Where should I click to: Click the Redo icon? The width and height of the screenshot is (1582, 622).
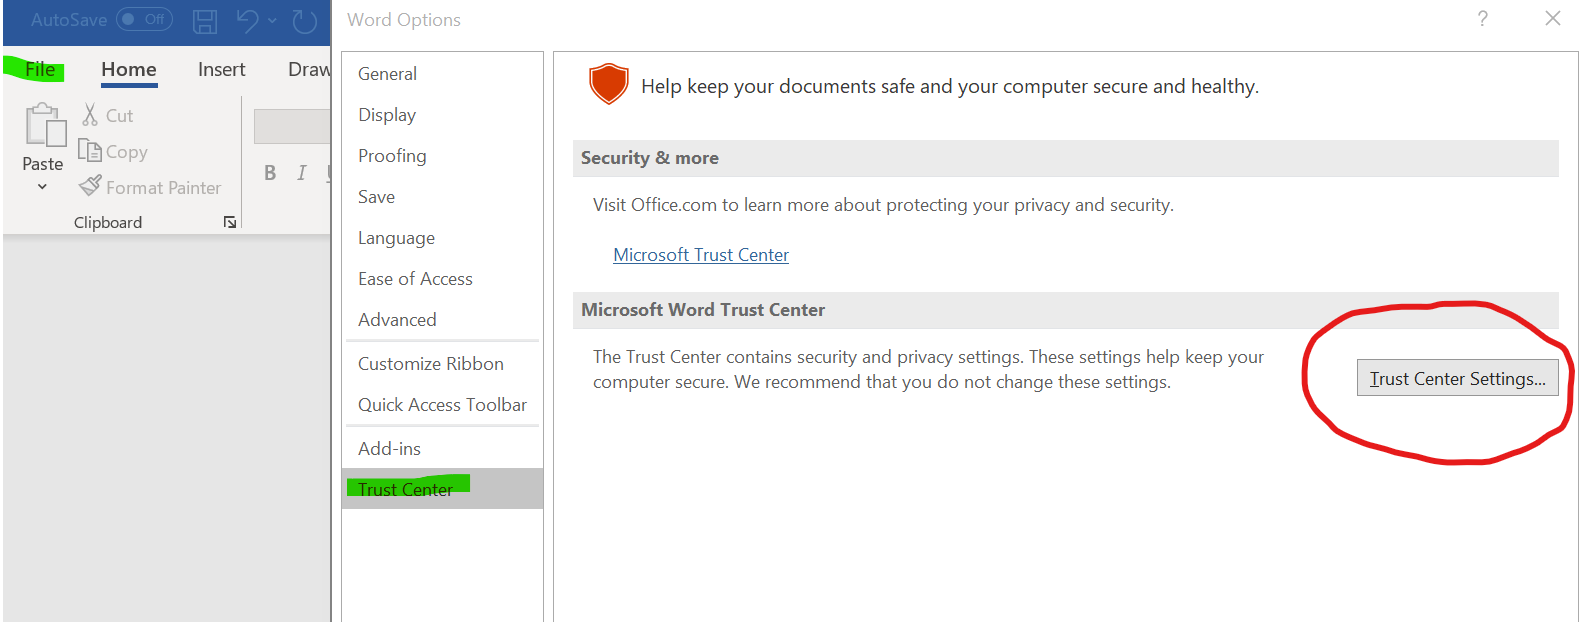[x=304, y=21]
